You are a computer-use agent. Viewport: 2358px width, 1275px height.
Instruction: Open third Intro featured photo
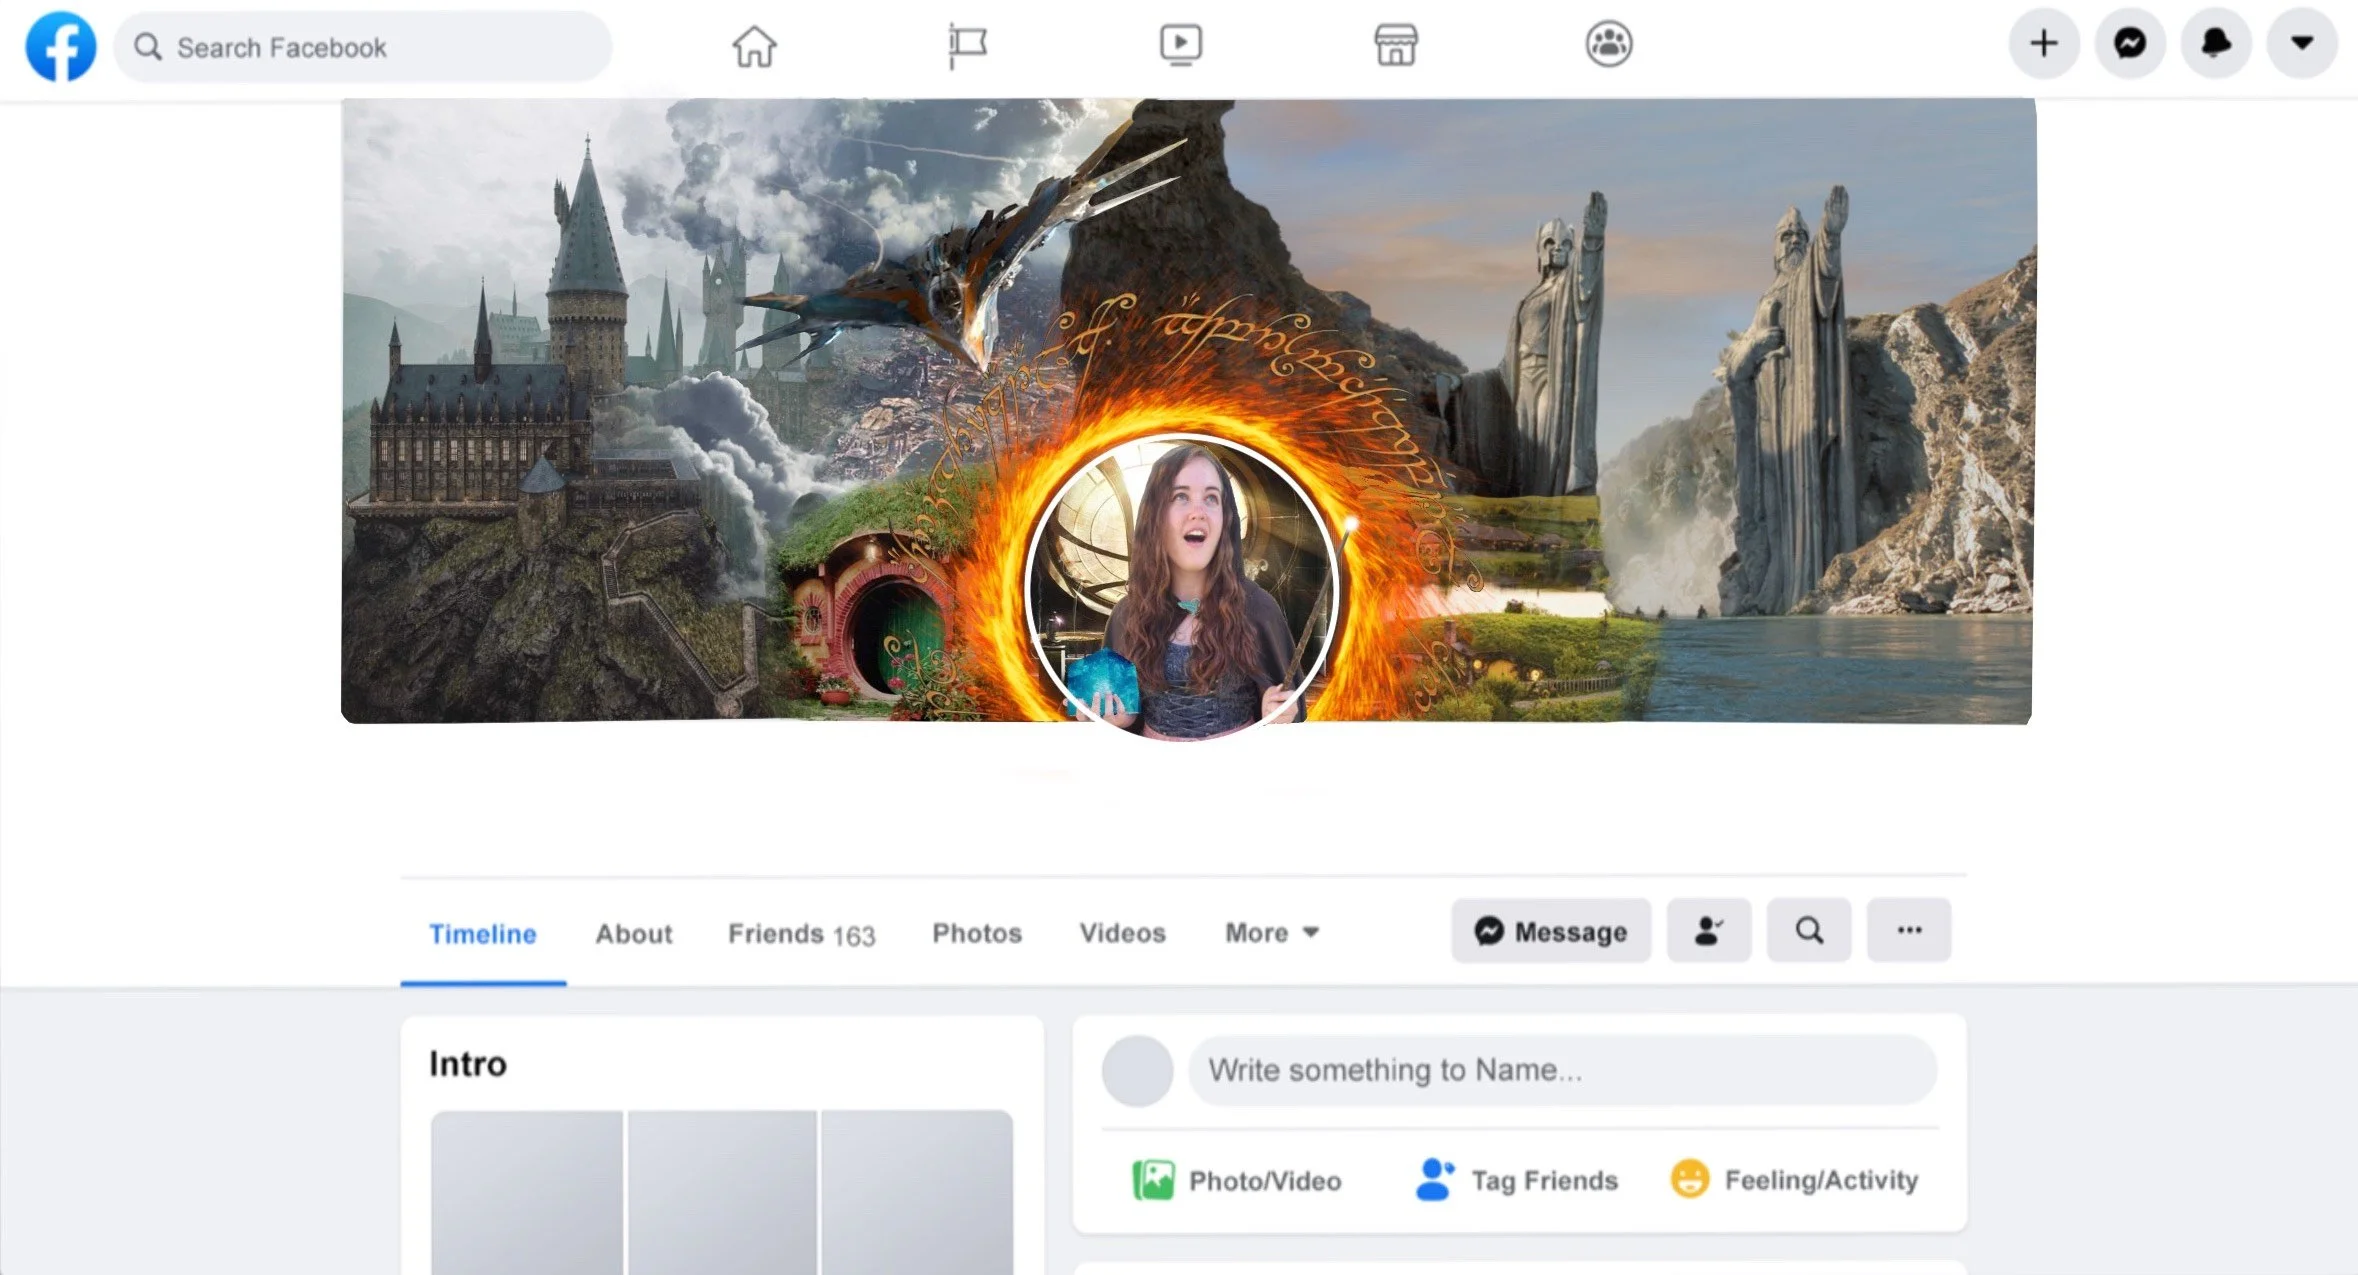(917, 1192)
